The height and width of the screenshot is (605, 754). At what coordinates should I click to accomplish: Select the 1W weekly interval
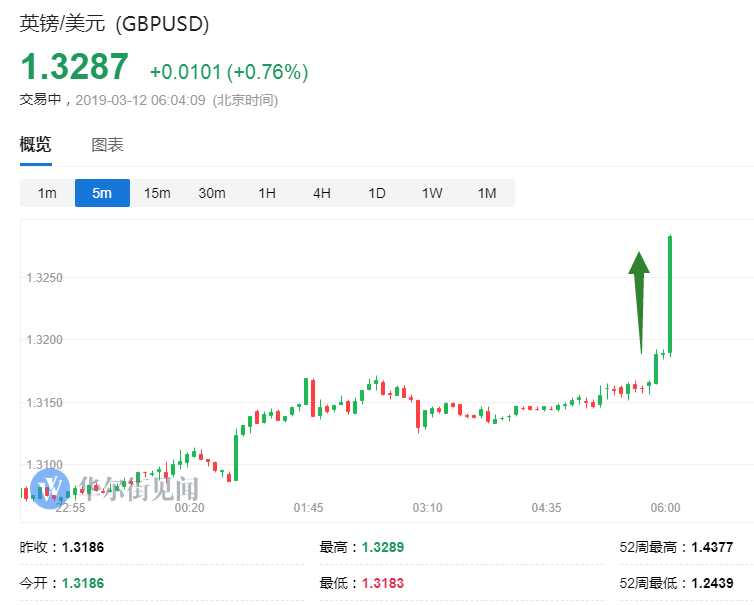tap(432, 193)
